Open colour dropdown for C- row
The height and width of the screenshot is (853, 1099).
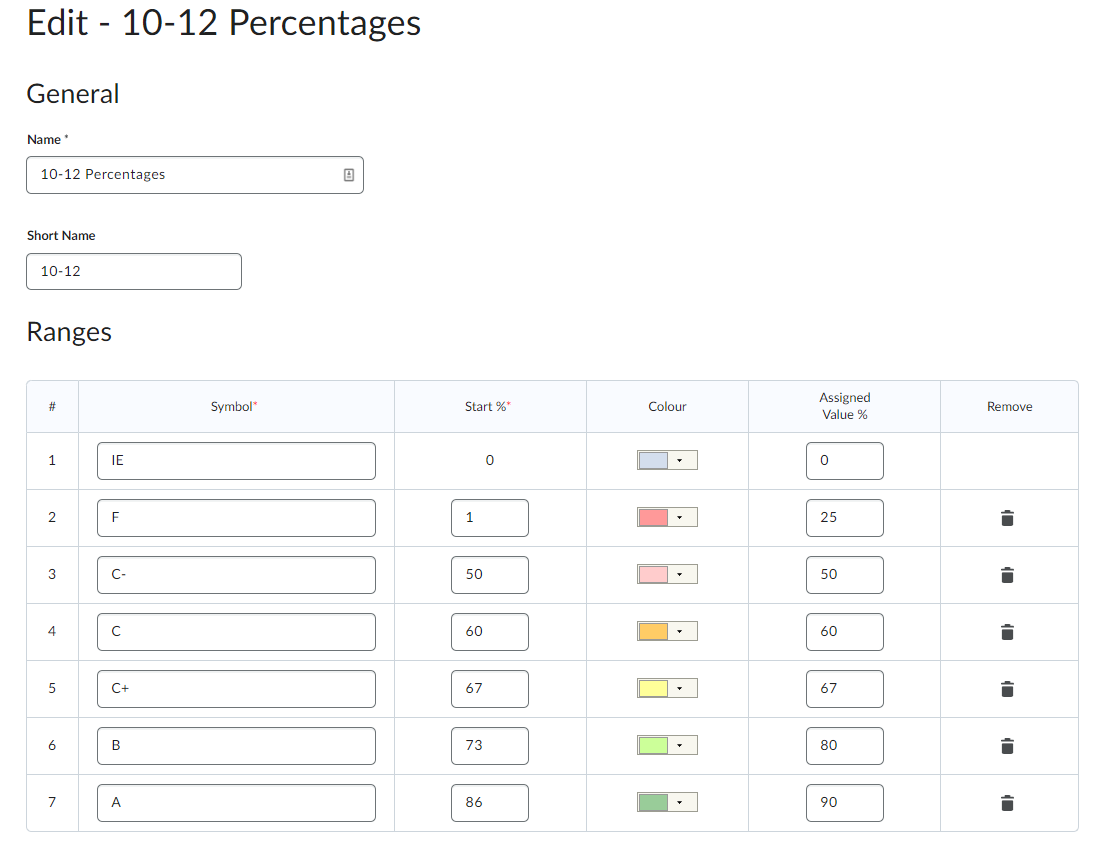tap(667, 574)
